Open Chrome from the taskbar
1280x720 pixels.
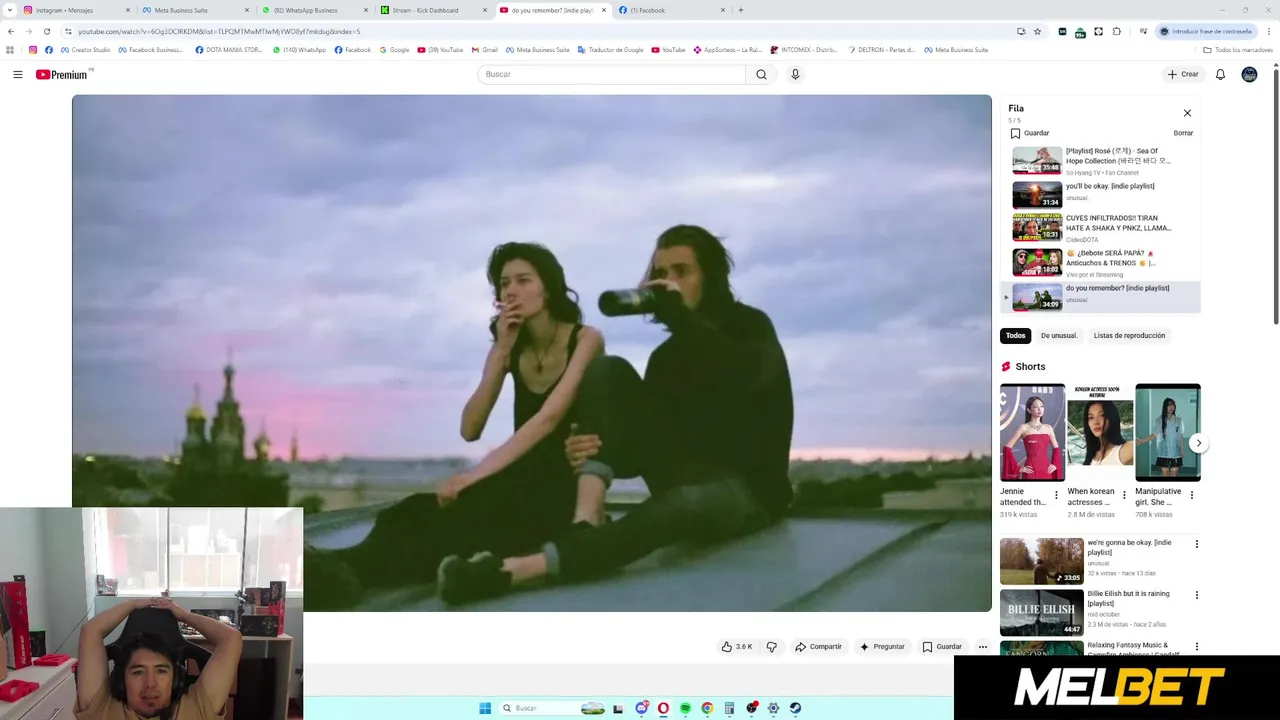[707, 708]
